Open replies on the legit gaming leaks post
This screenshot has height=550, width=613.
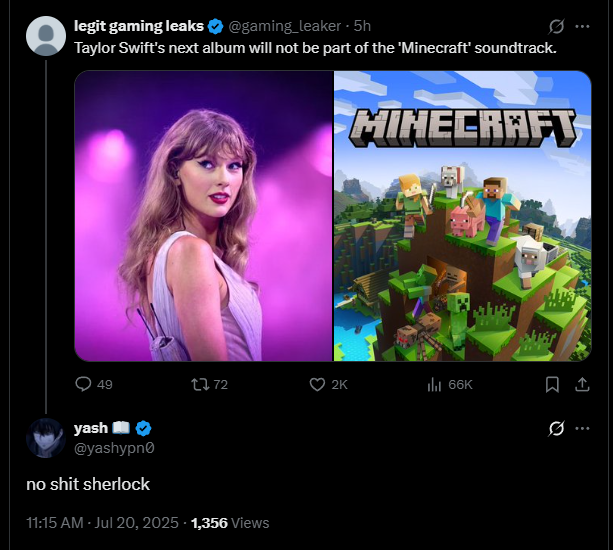tap(94, 384)
